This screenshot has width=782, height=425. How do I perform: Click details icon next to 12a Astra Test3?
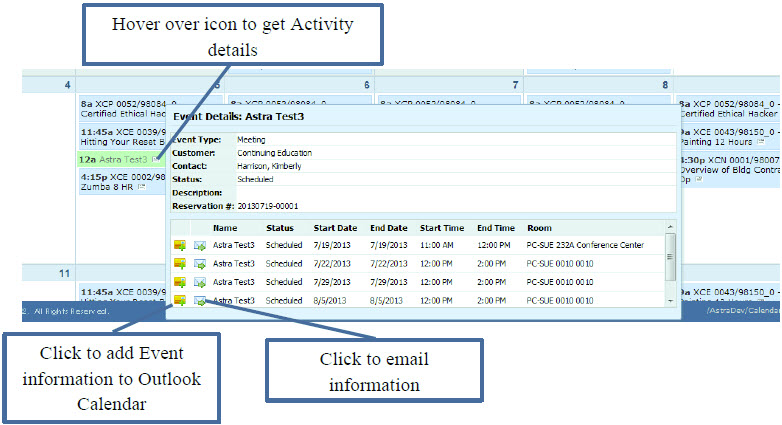click(155, 159)
